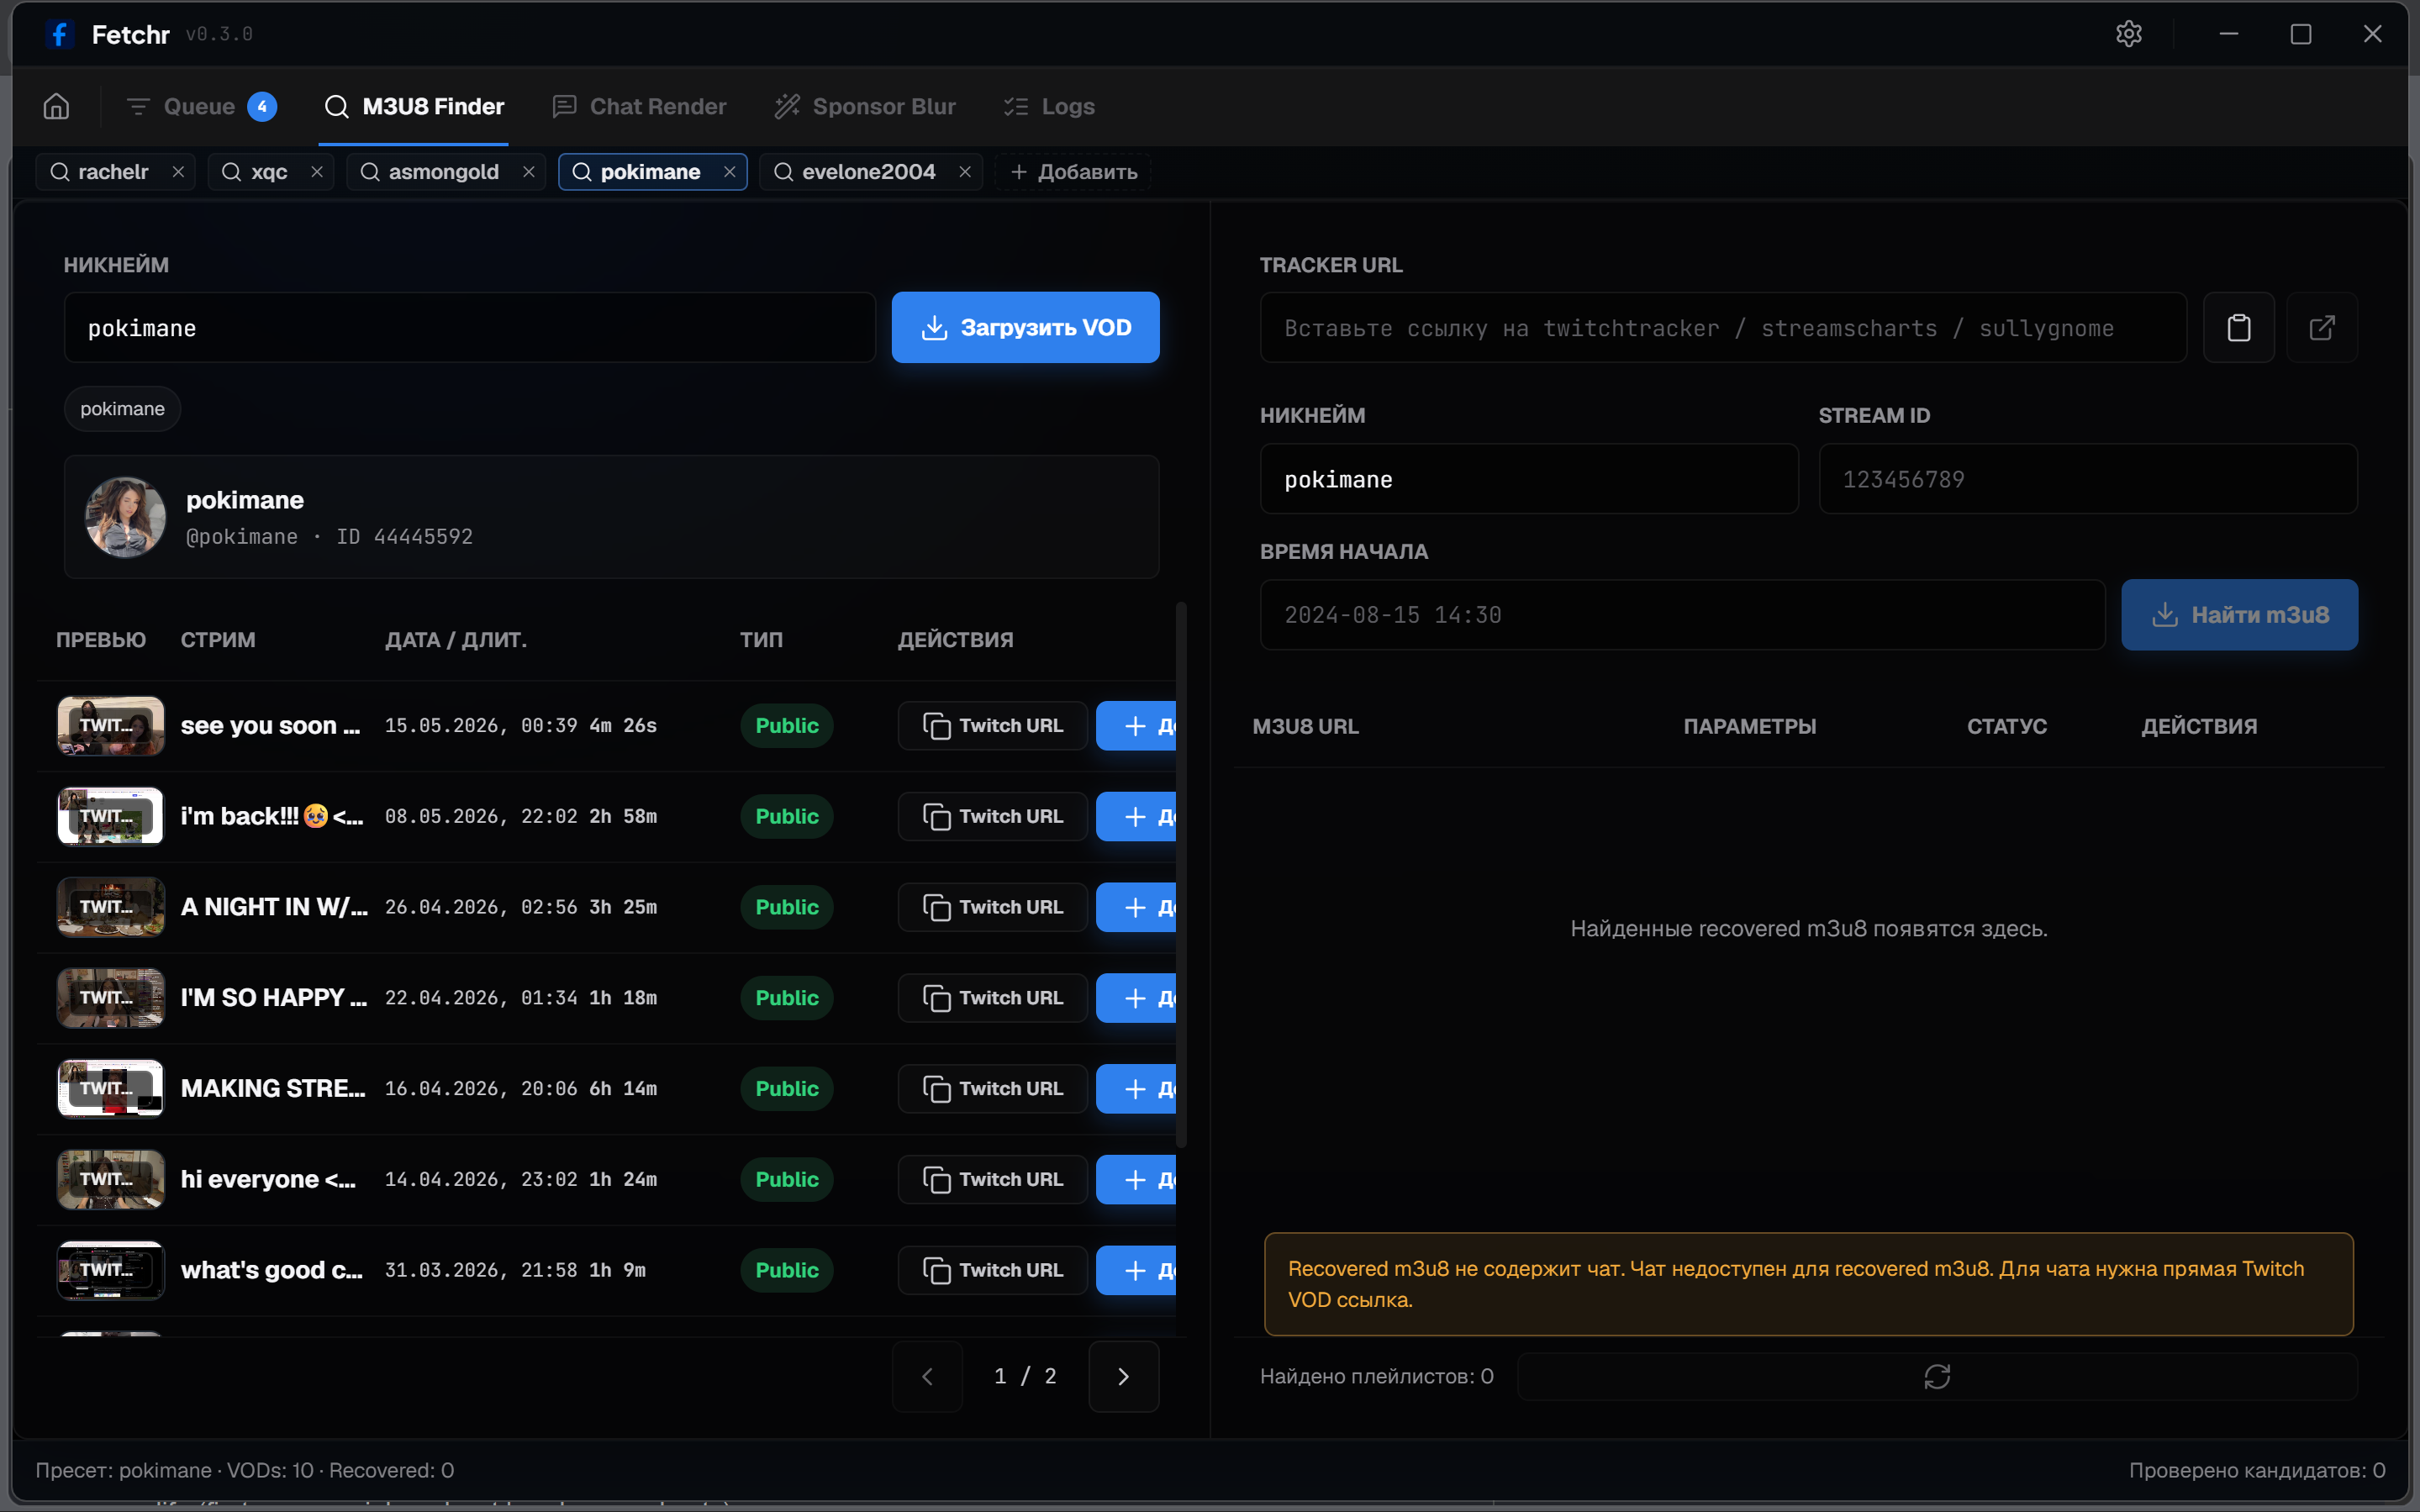Open the Logs tab
The height and width of the screenshot is (1512, 2420).
(x=1049, y=106)
